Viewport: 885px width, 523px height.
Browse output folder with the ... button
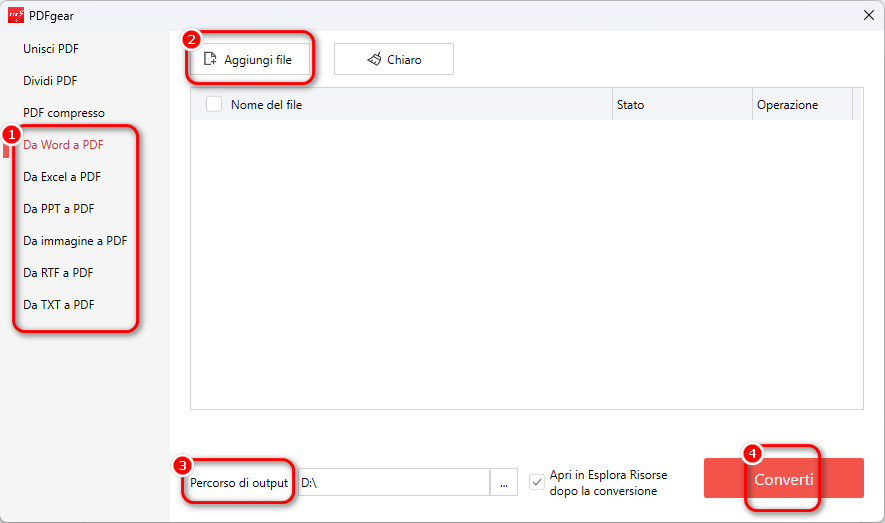(x=504, y=482)
